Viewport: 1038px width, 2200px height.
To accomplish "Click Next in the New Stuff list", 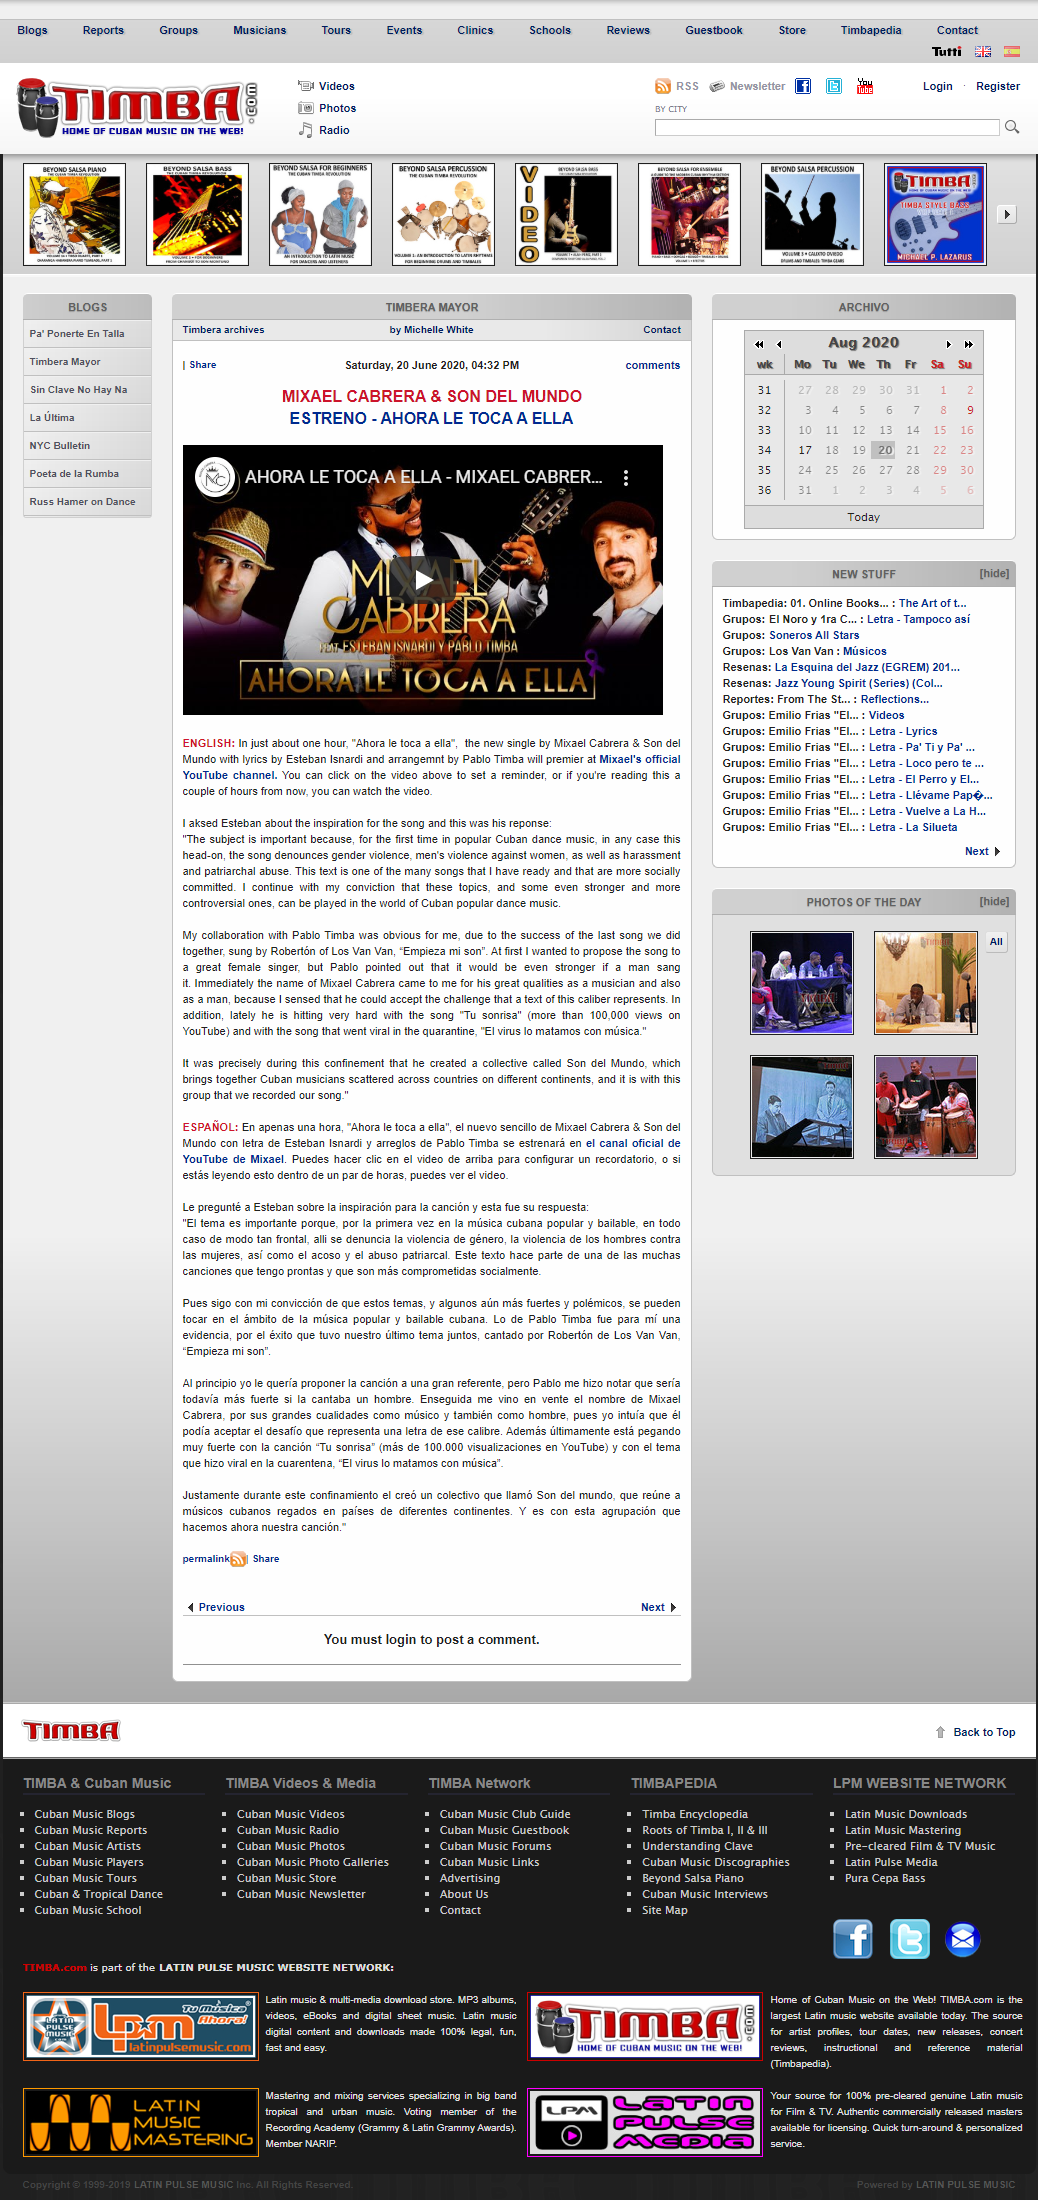I will (x=982, y=851).
